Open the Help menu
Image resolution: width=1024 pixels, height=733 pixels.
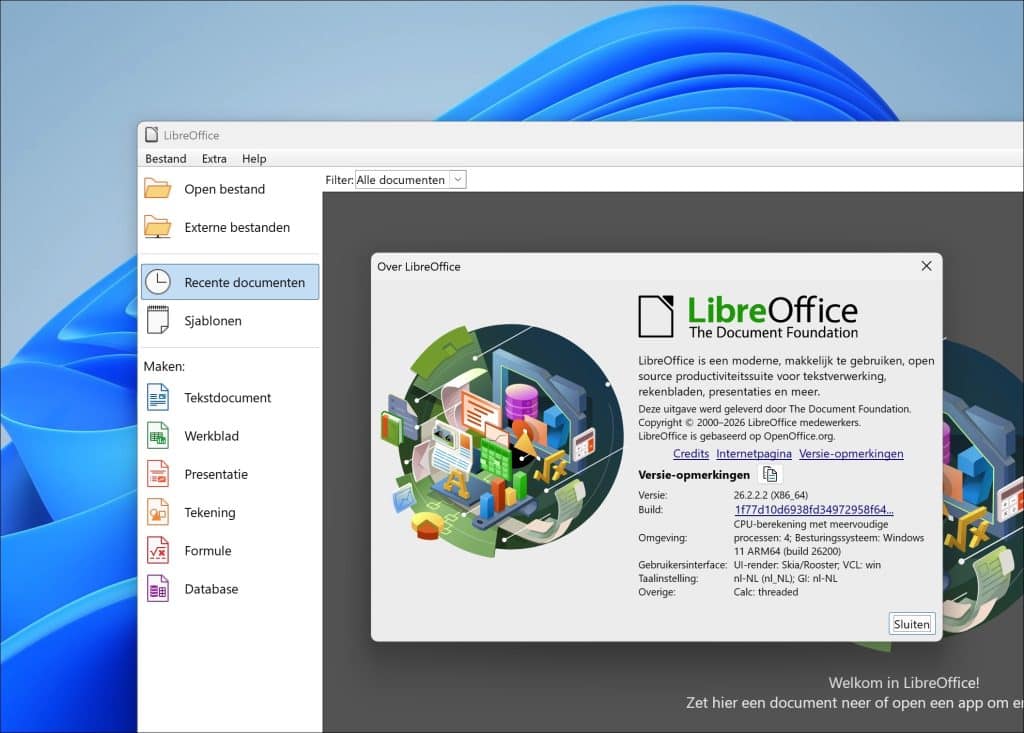[x=253, y=158]
